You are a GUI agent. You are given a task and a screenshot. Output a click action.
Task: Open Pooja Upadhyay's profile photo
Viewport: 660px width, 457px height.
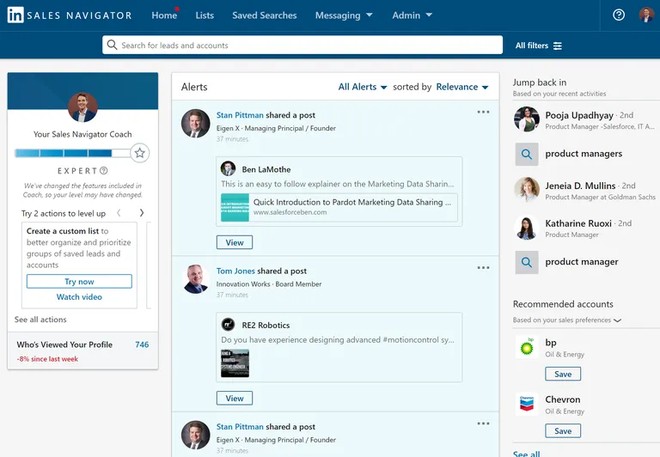point(527,119)
